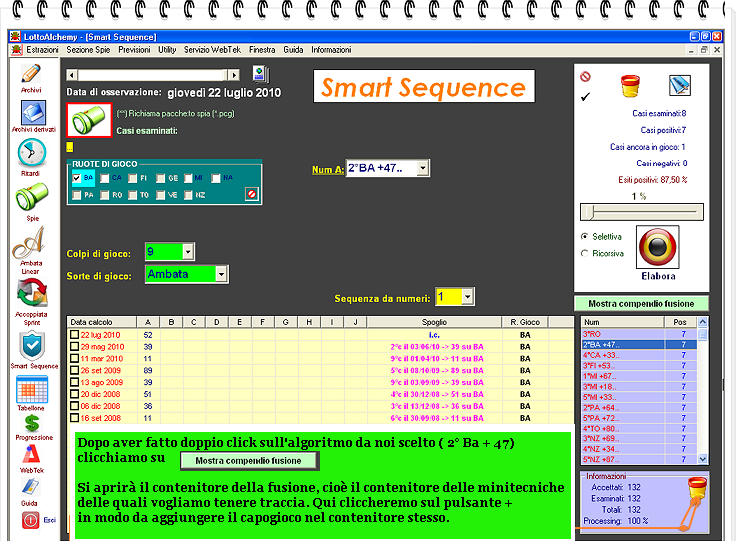Click the document icon beside date scrollbar
736x541 pixels.
coord(261,74)
